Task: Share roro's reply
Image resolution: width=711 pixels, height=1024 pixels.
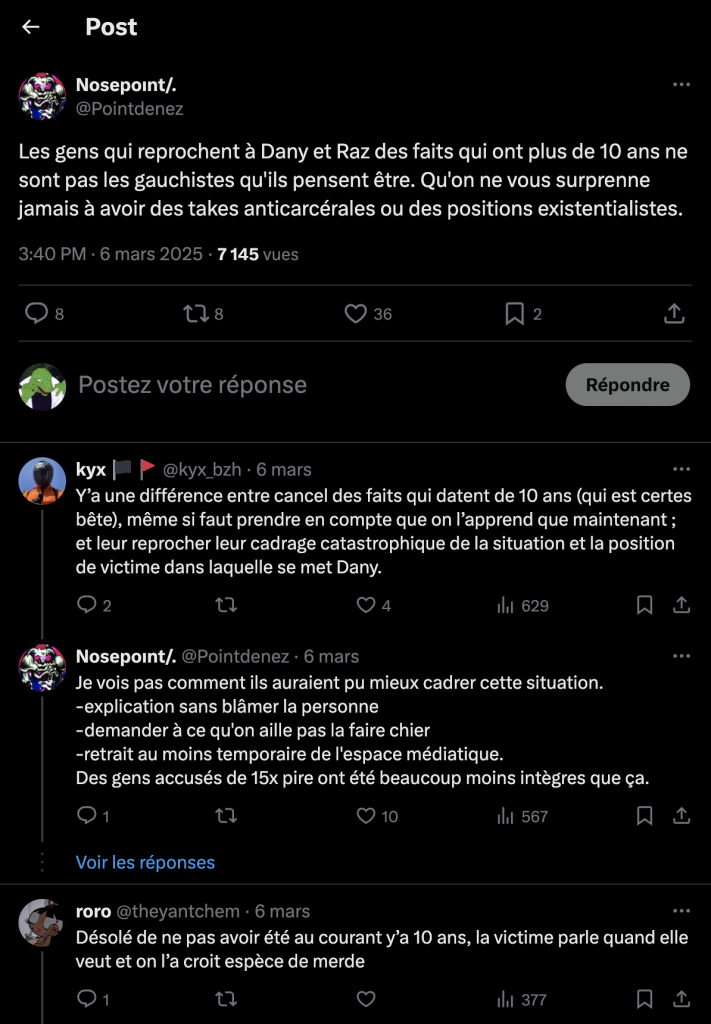Action: [681, 998]
